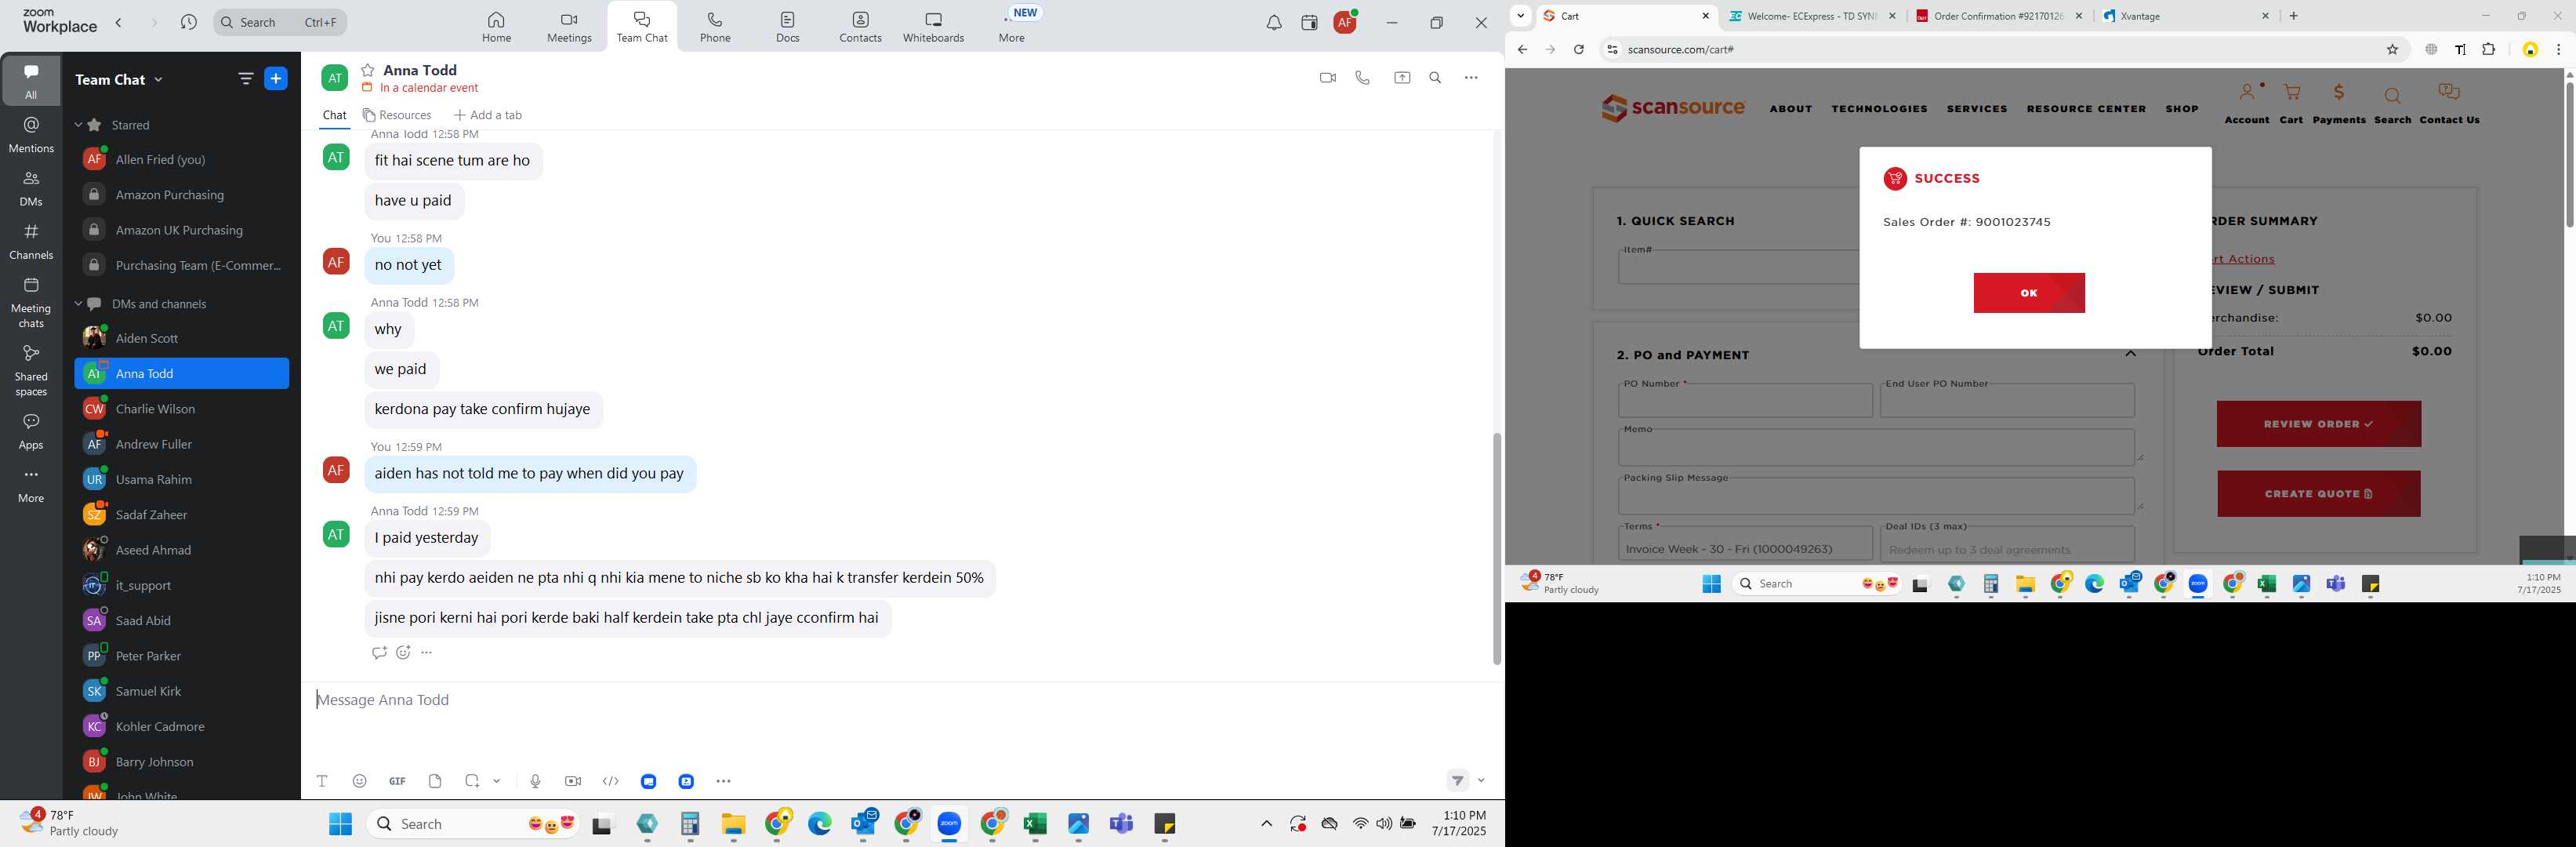
Task: Switch to the Xvantage browser tab
Action: tap(2185, 16)
